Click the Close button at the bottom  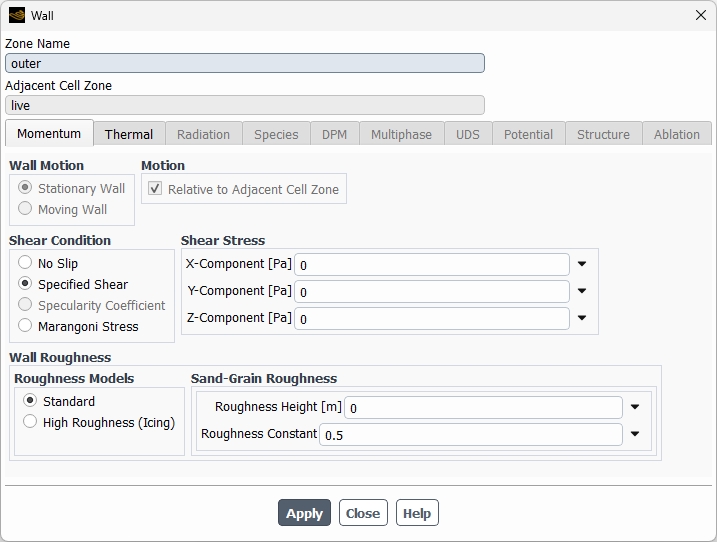(x=363, y=513)
